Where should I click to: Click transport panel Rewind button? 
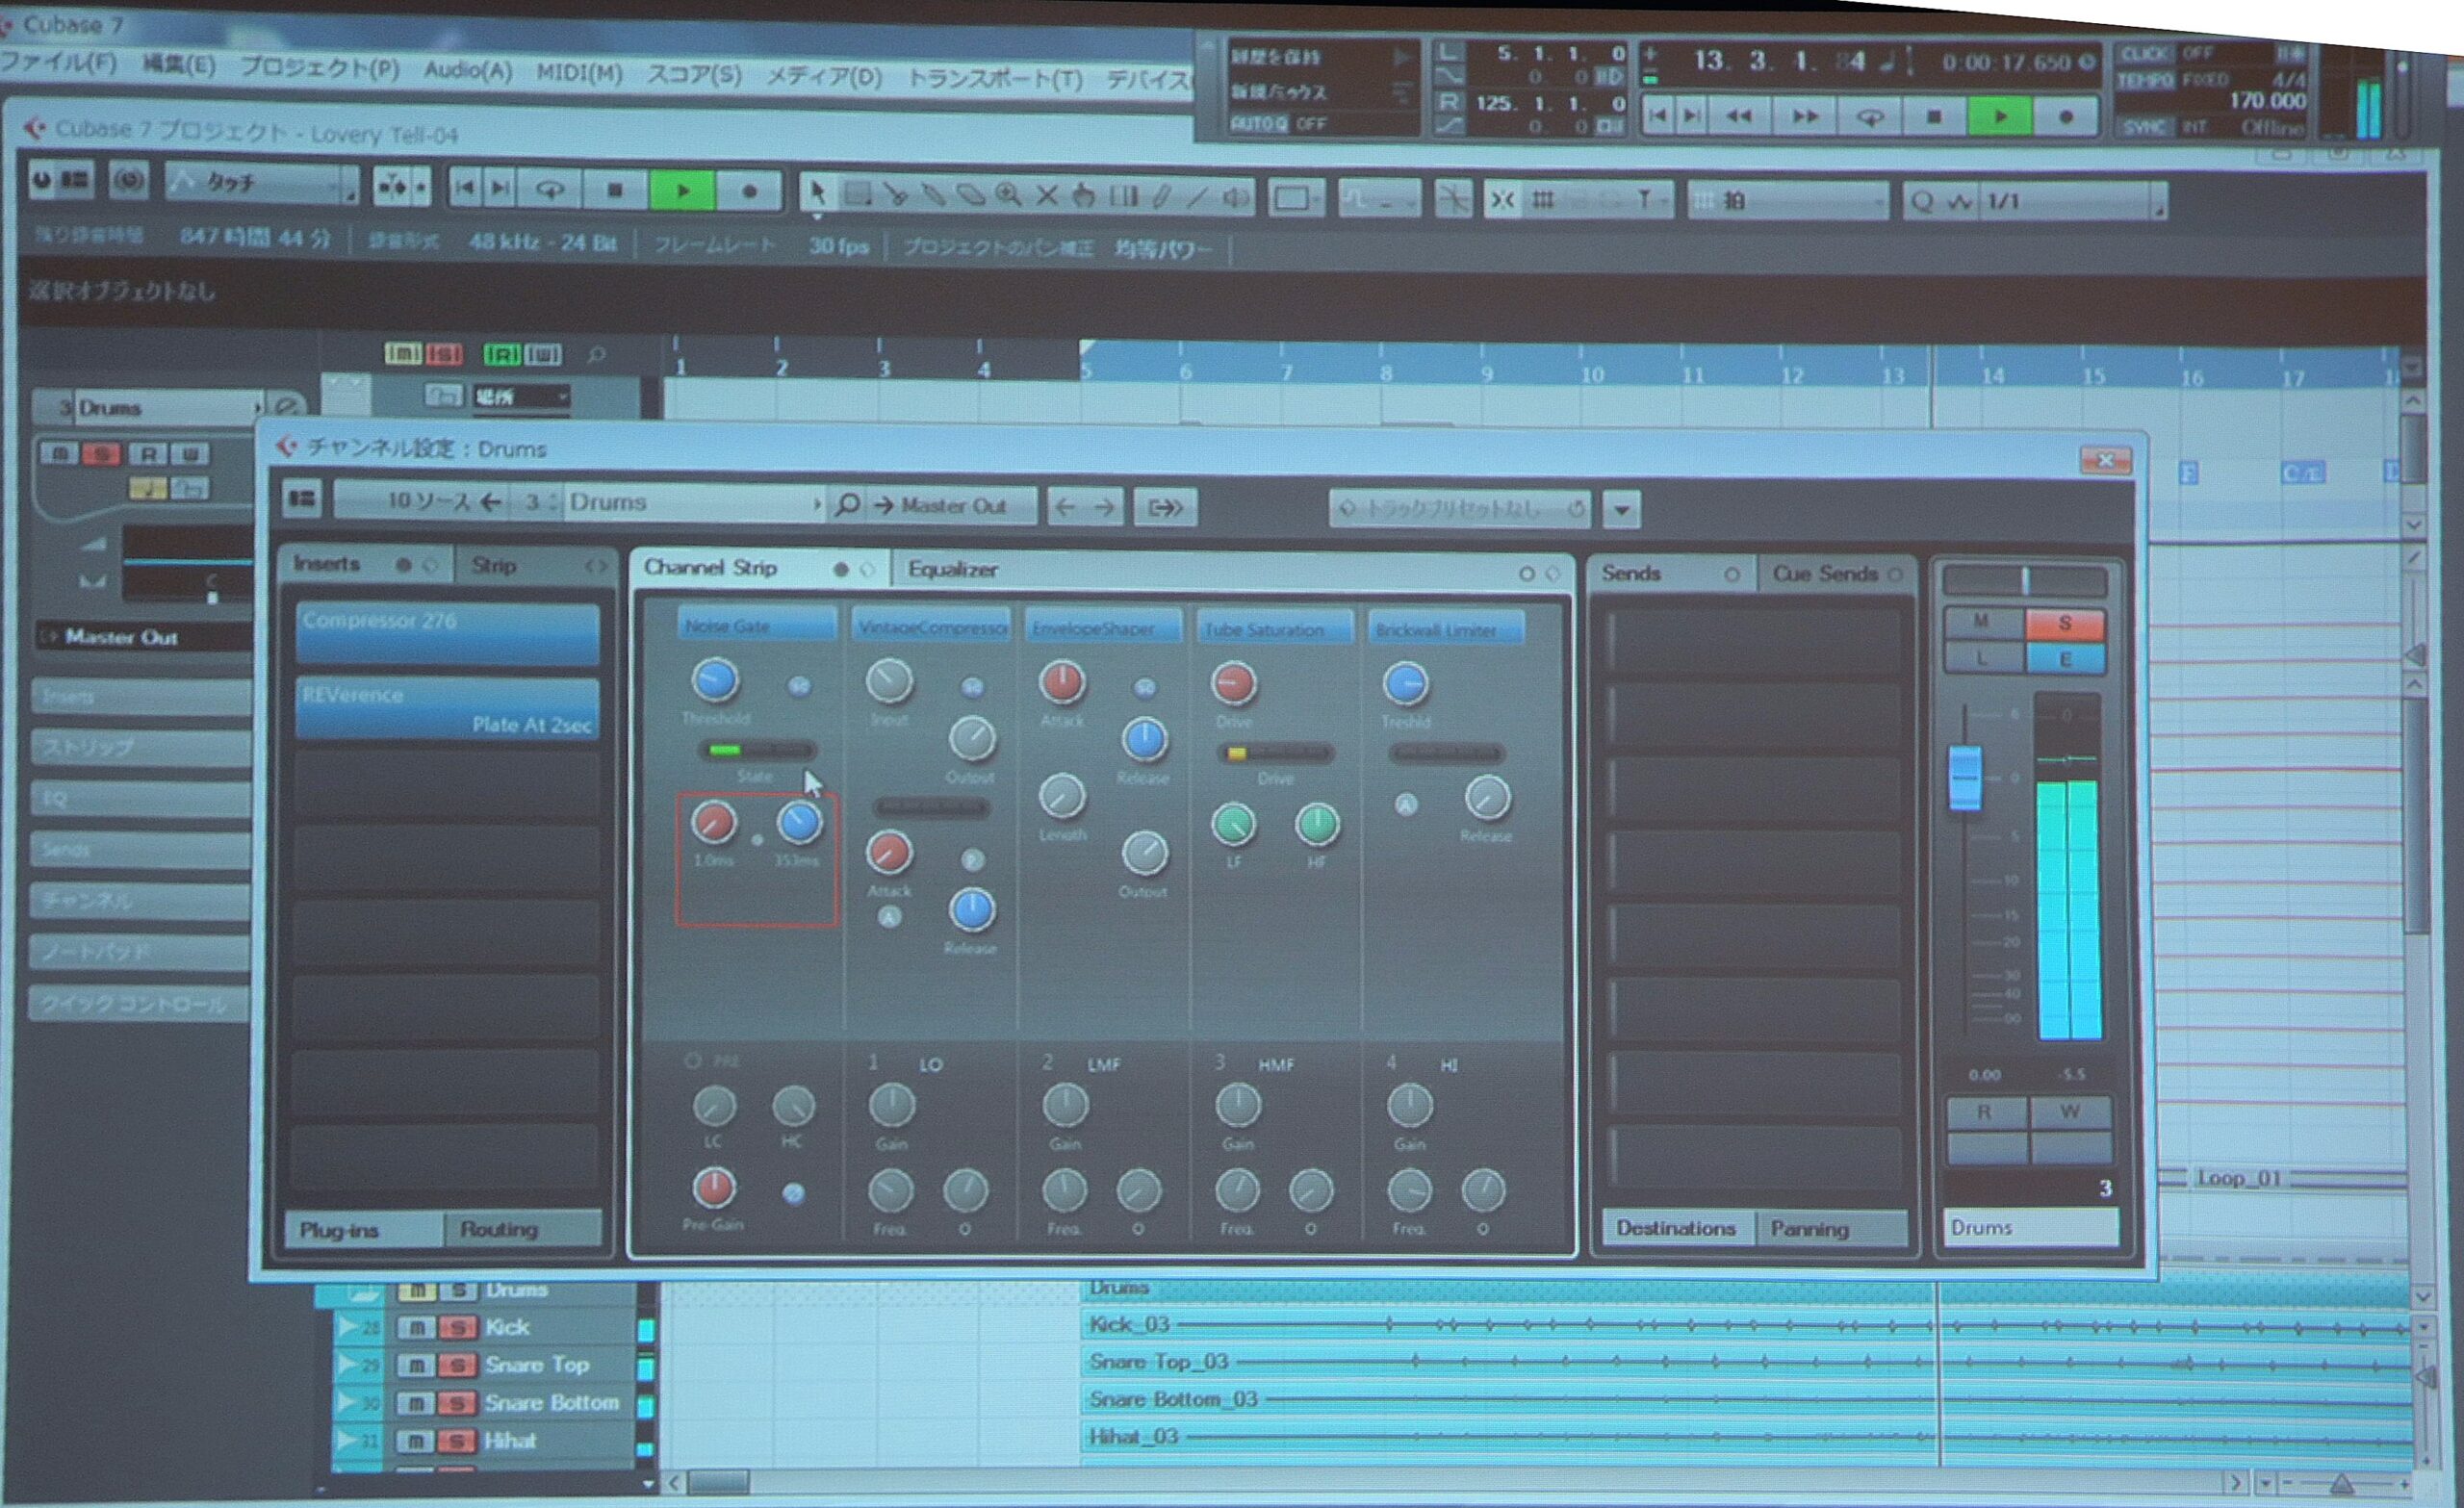(1738, 116)
